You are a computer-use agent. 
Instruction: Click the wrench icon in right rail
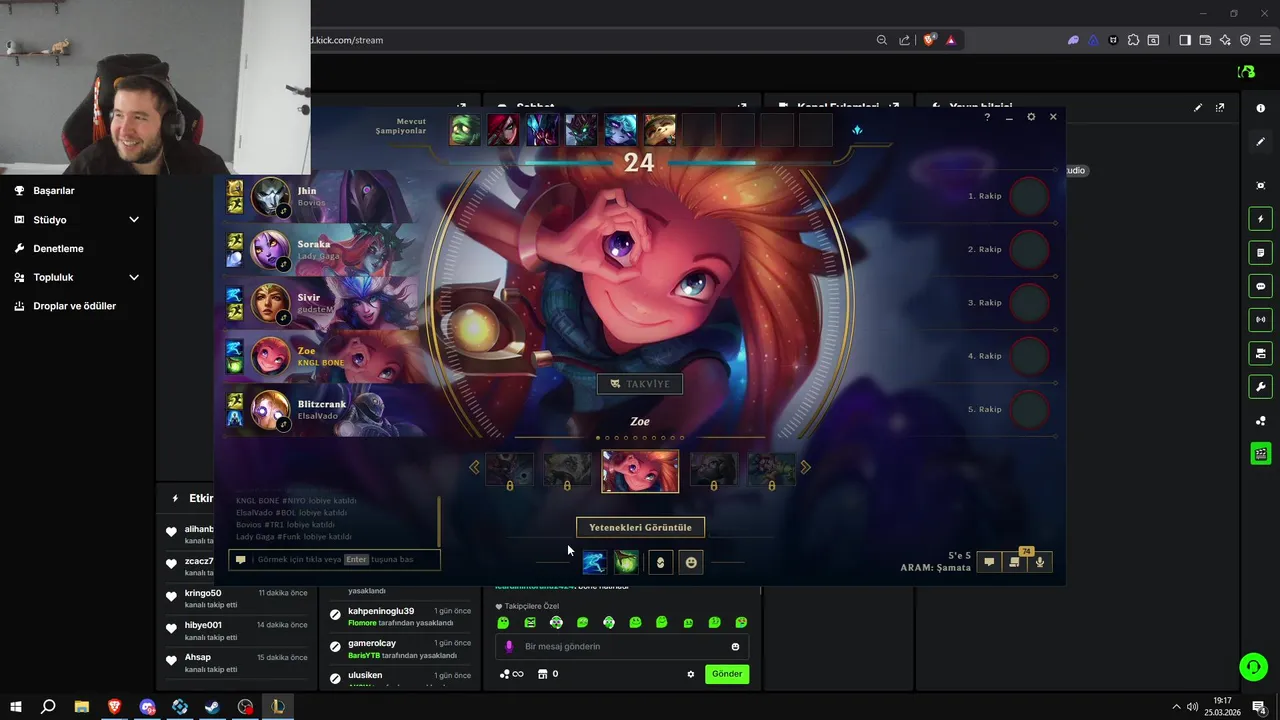(x=1261, y=387)
